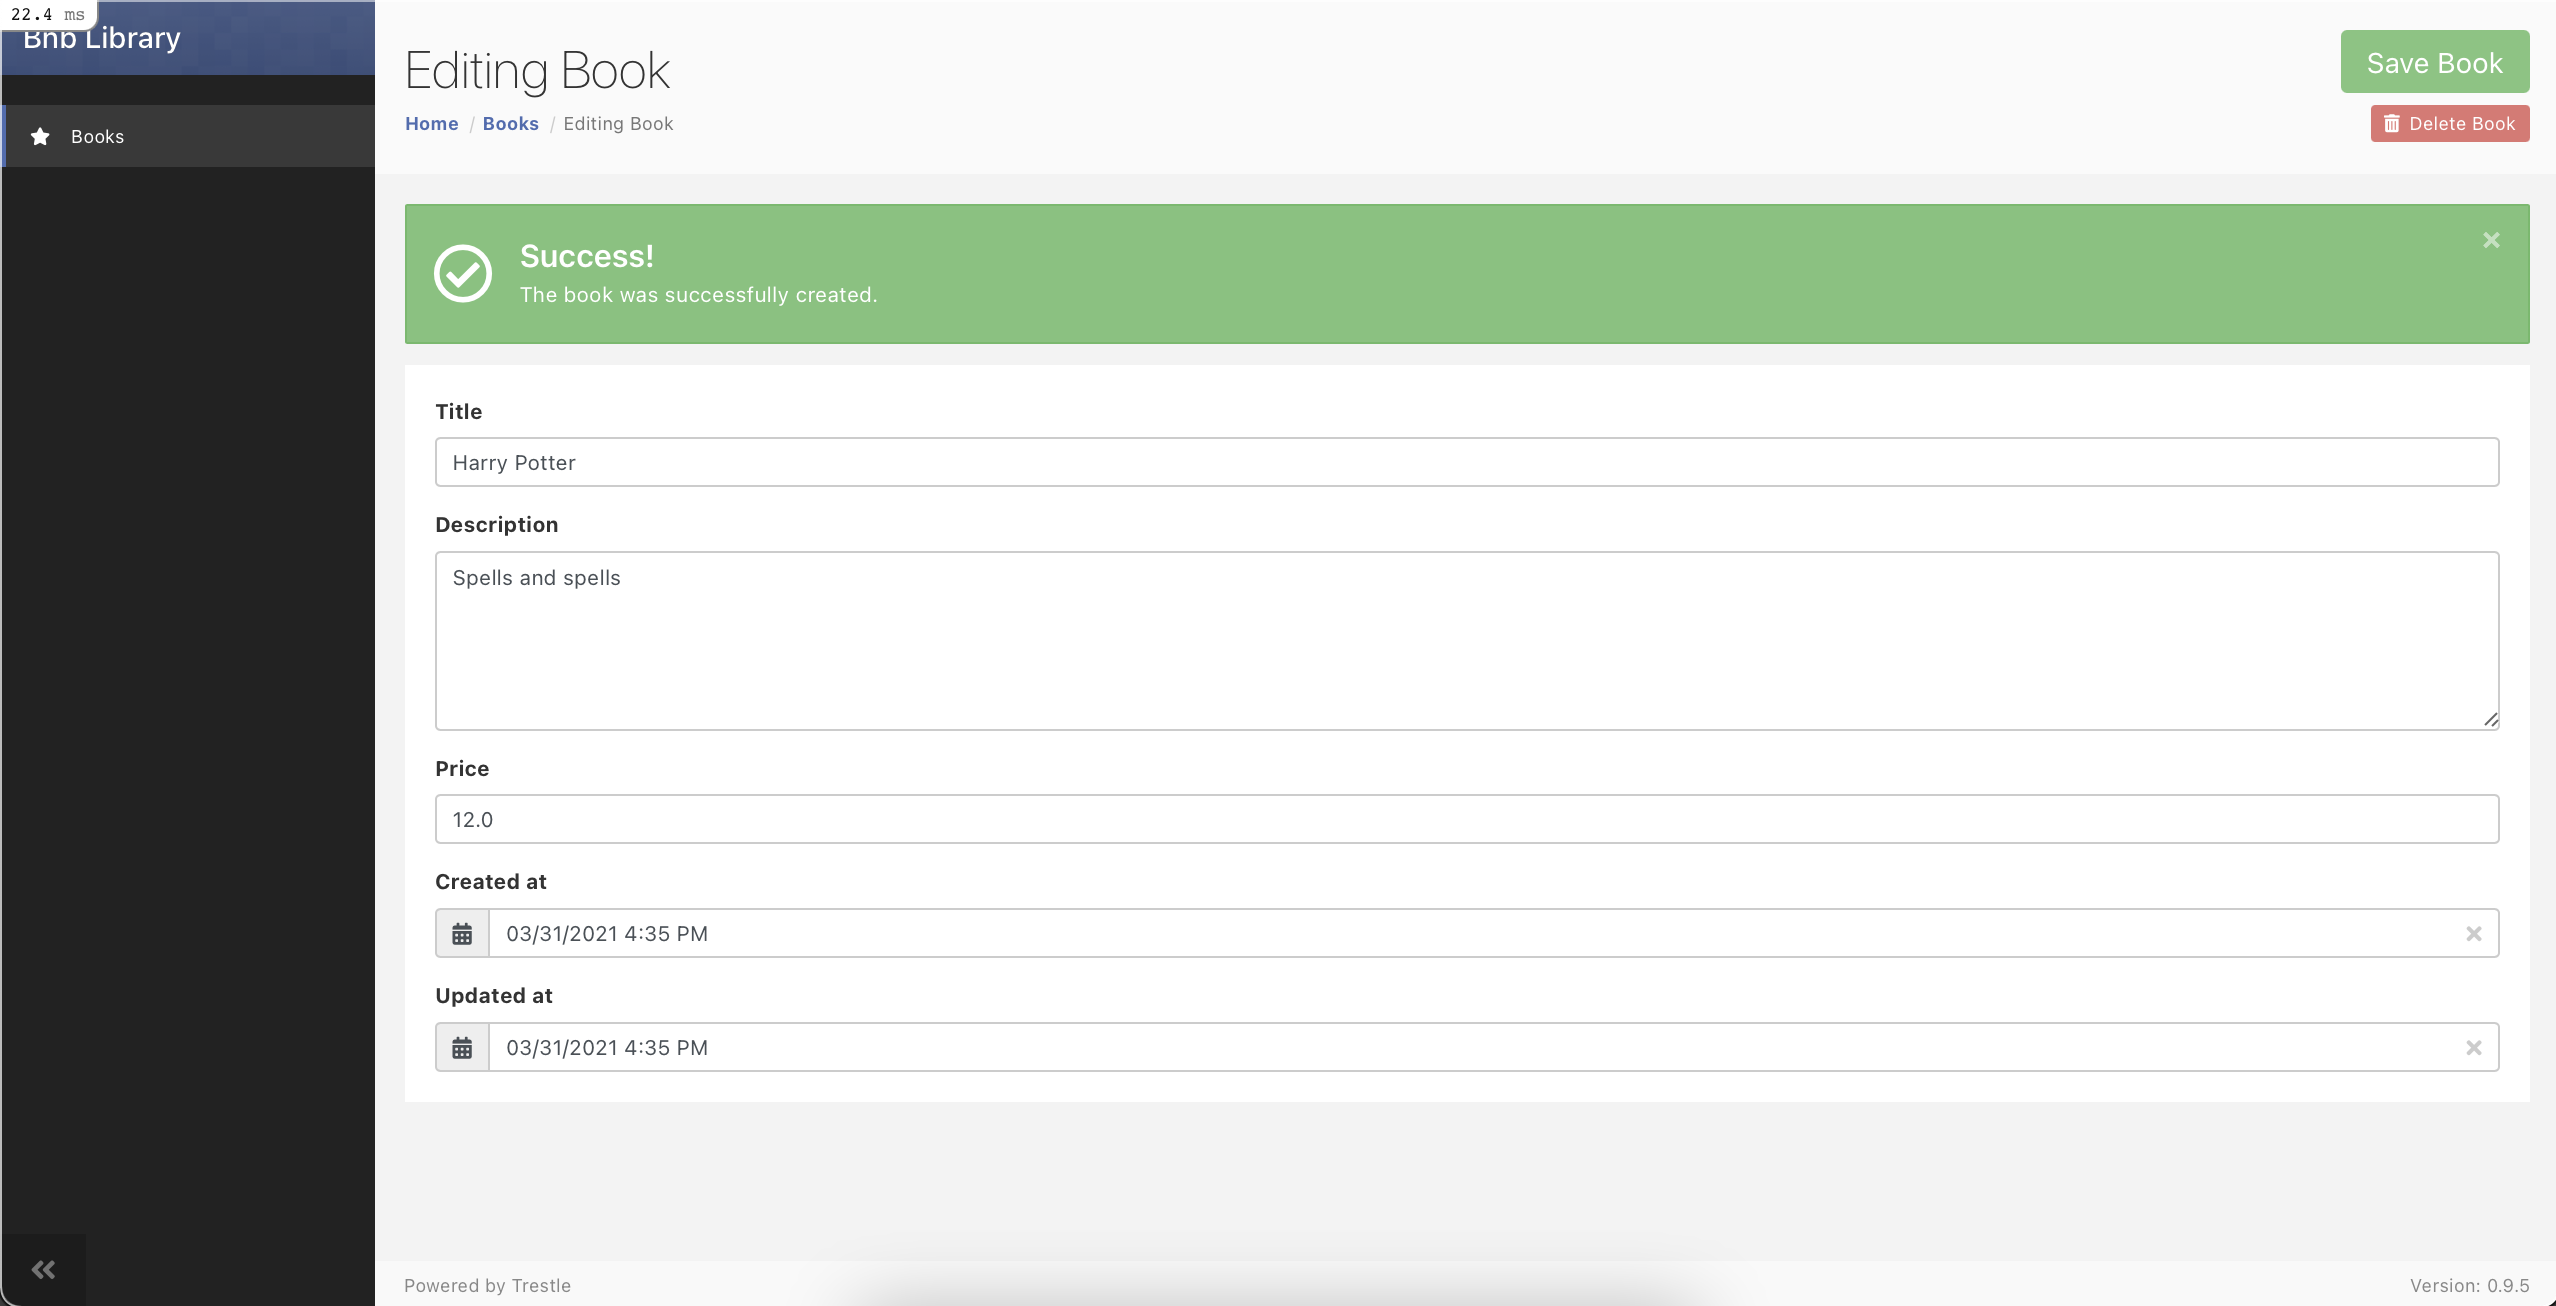Click the 'Editing Book' breadcrumb text
This screenshot has width=2556, height=1306.
pos(618,124)
